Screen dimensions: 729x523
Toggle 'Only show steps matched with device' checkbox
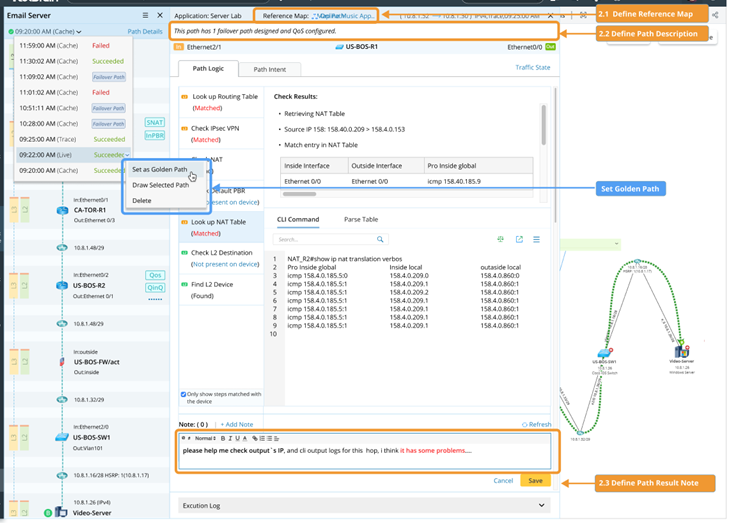pyautogui.click(x=183, y=394)
